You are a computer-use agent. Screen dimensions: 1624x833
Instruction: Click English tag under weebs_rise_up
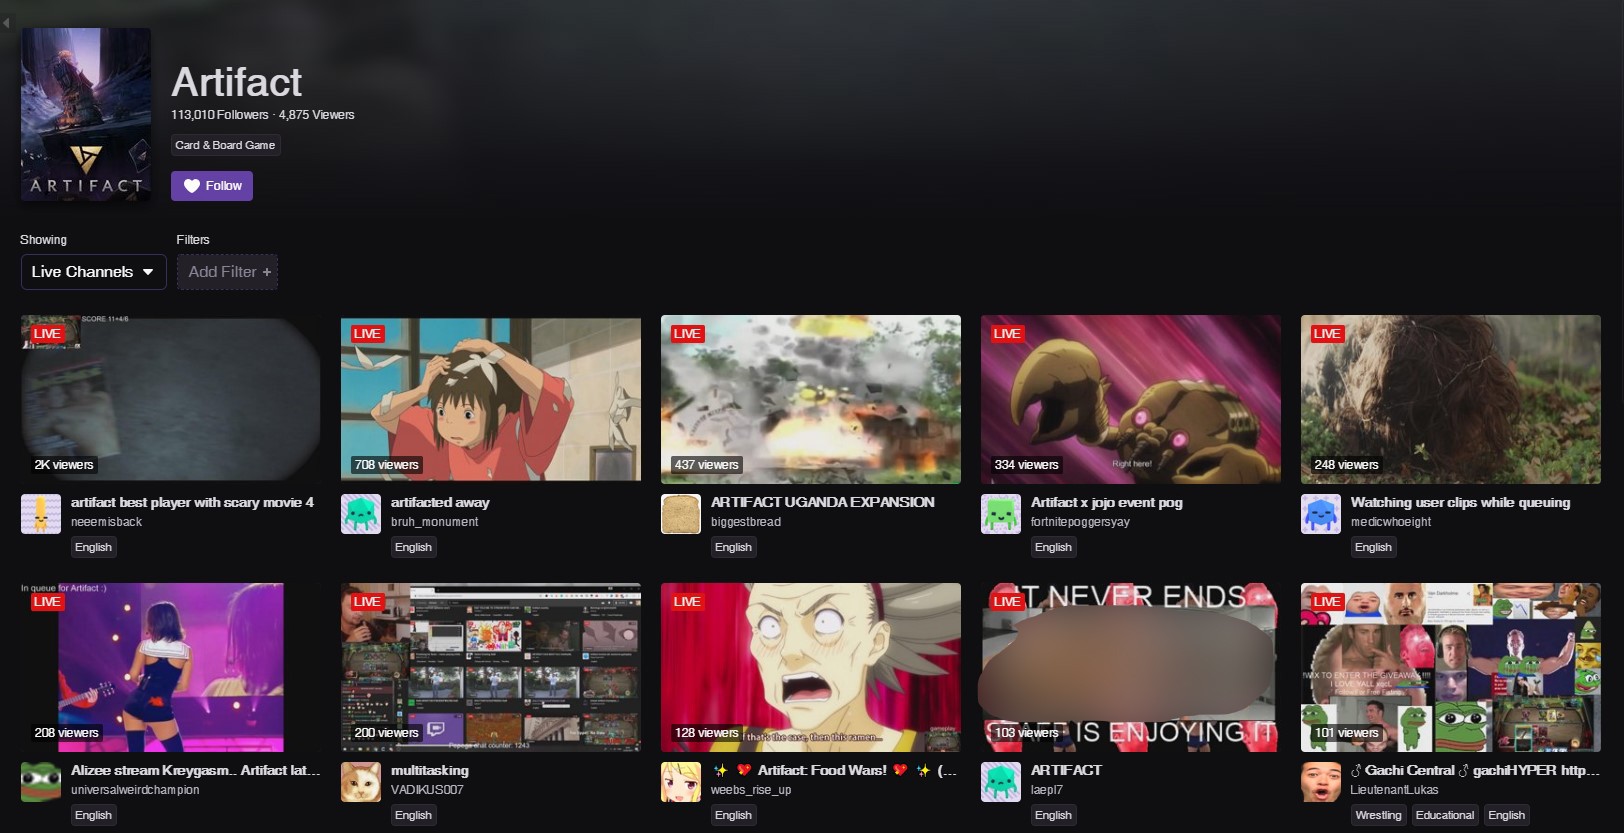[x=733, y=815]
